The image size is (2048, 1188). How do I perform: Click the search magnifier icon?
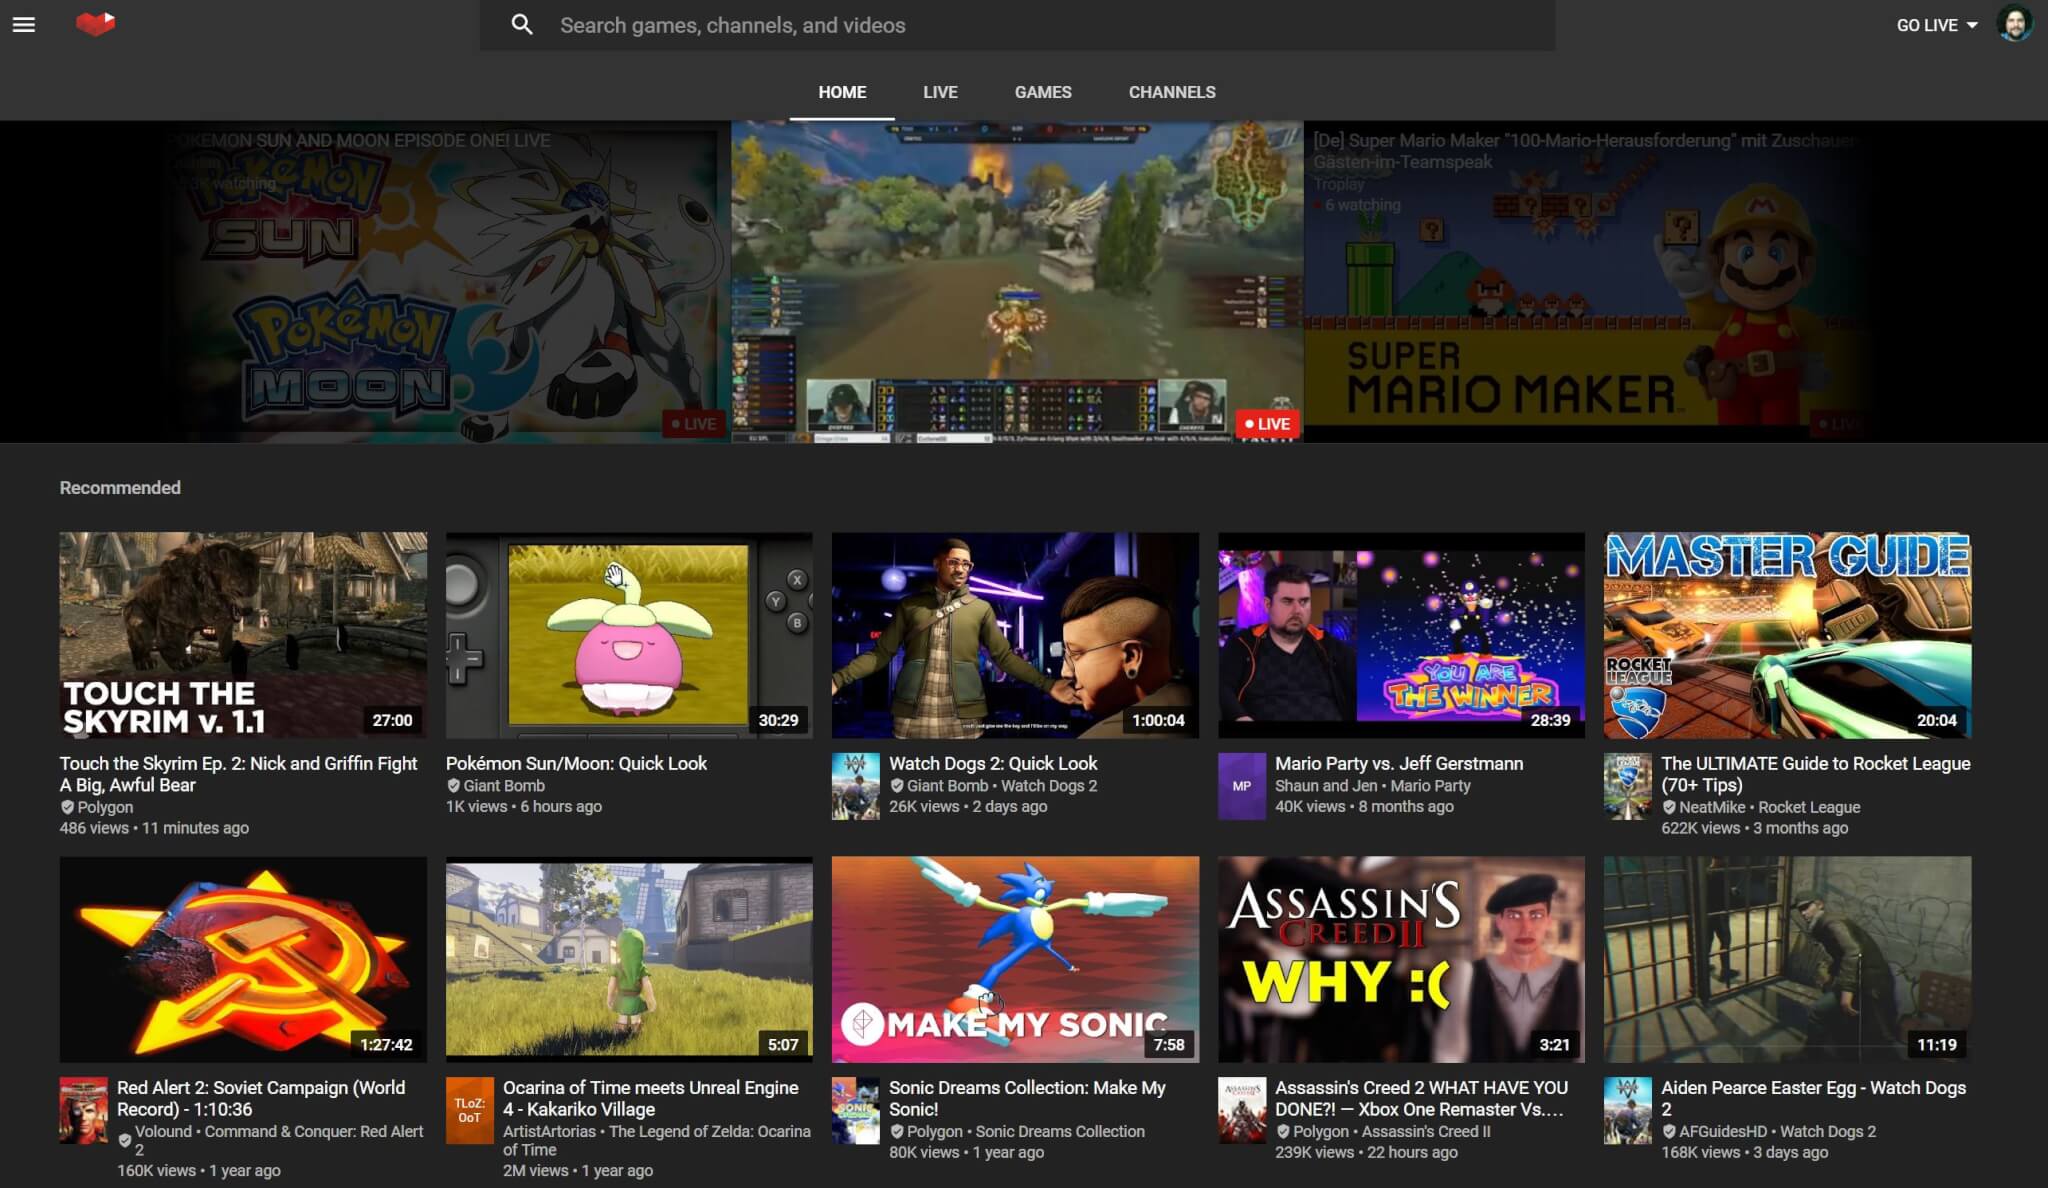[522, 25]
